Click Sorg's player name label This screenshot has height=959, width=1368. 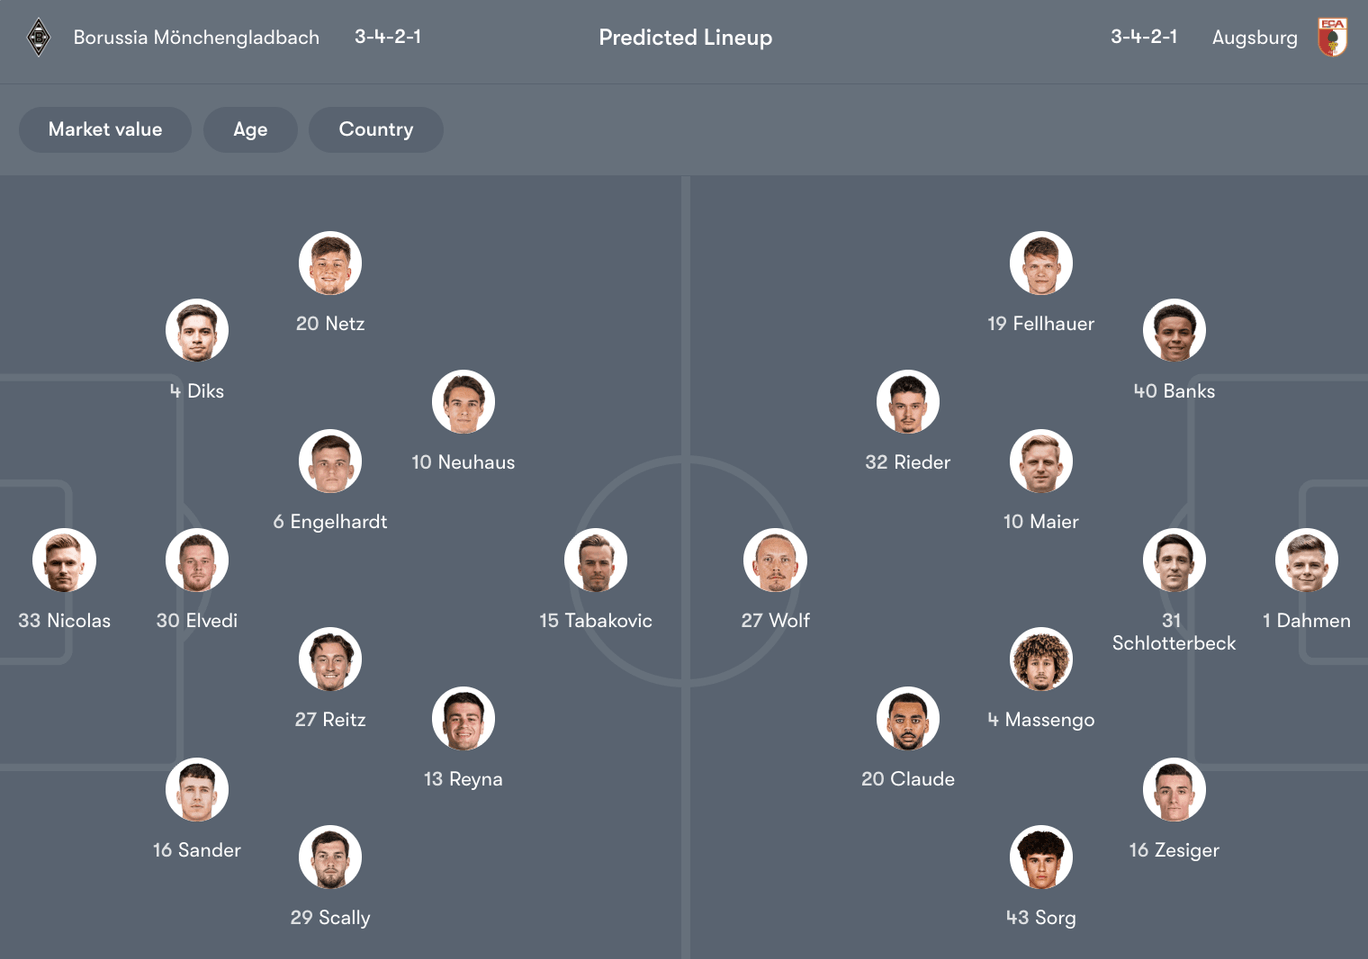point(1041,917)
